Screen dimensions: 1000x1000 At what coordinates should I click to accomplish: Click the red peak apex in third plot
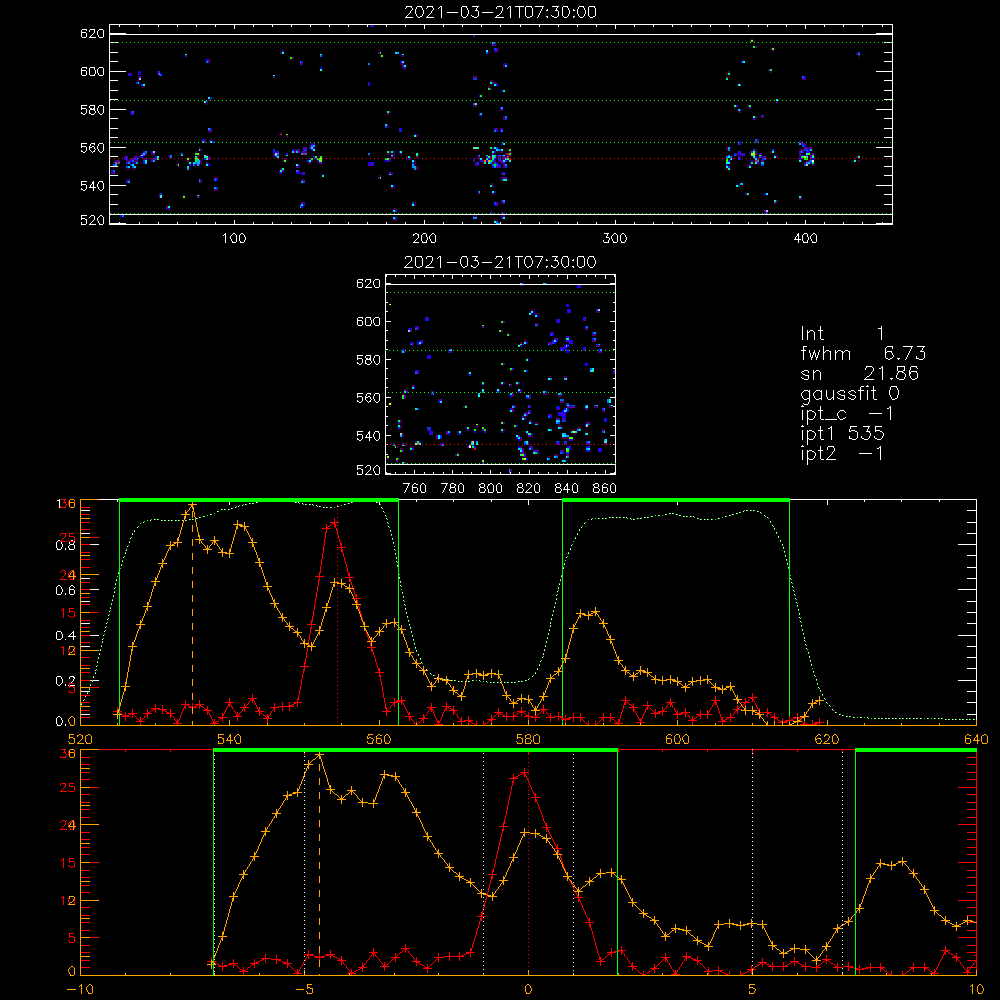point(334,522)
